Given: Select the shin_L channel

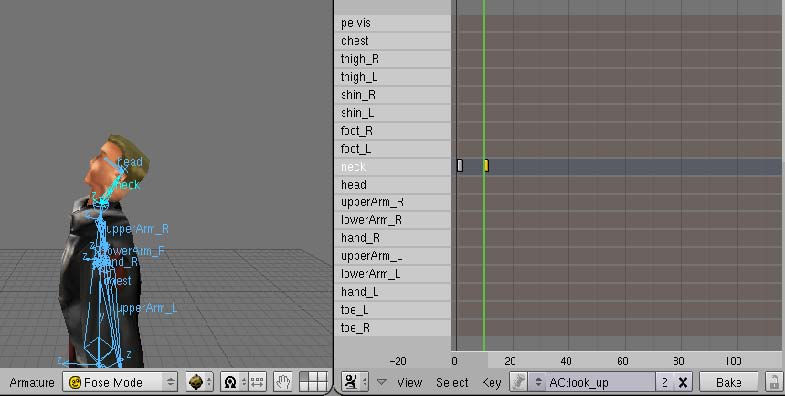Looking at the screenshot, I should pos(392,113).
